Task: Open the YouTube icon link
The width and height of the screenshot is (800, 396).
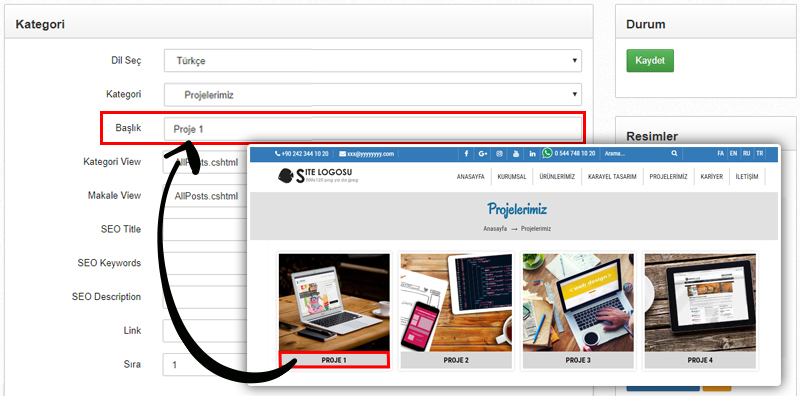Action: (516, 154)
